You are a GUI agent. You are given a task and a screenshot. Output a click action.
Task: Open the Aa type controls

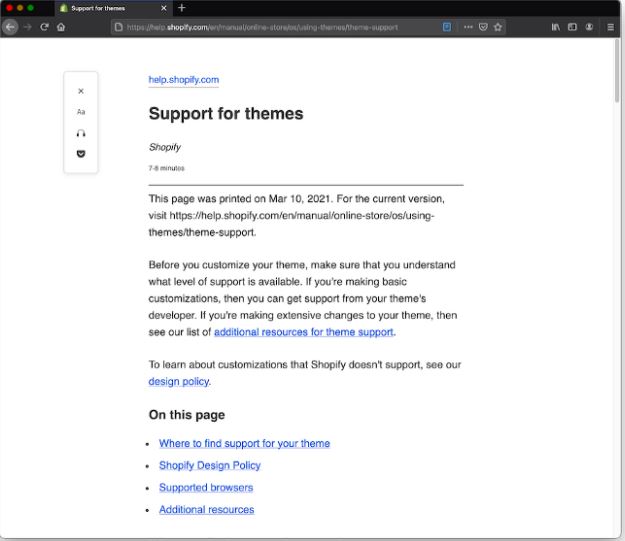tap(81, 112)
